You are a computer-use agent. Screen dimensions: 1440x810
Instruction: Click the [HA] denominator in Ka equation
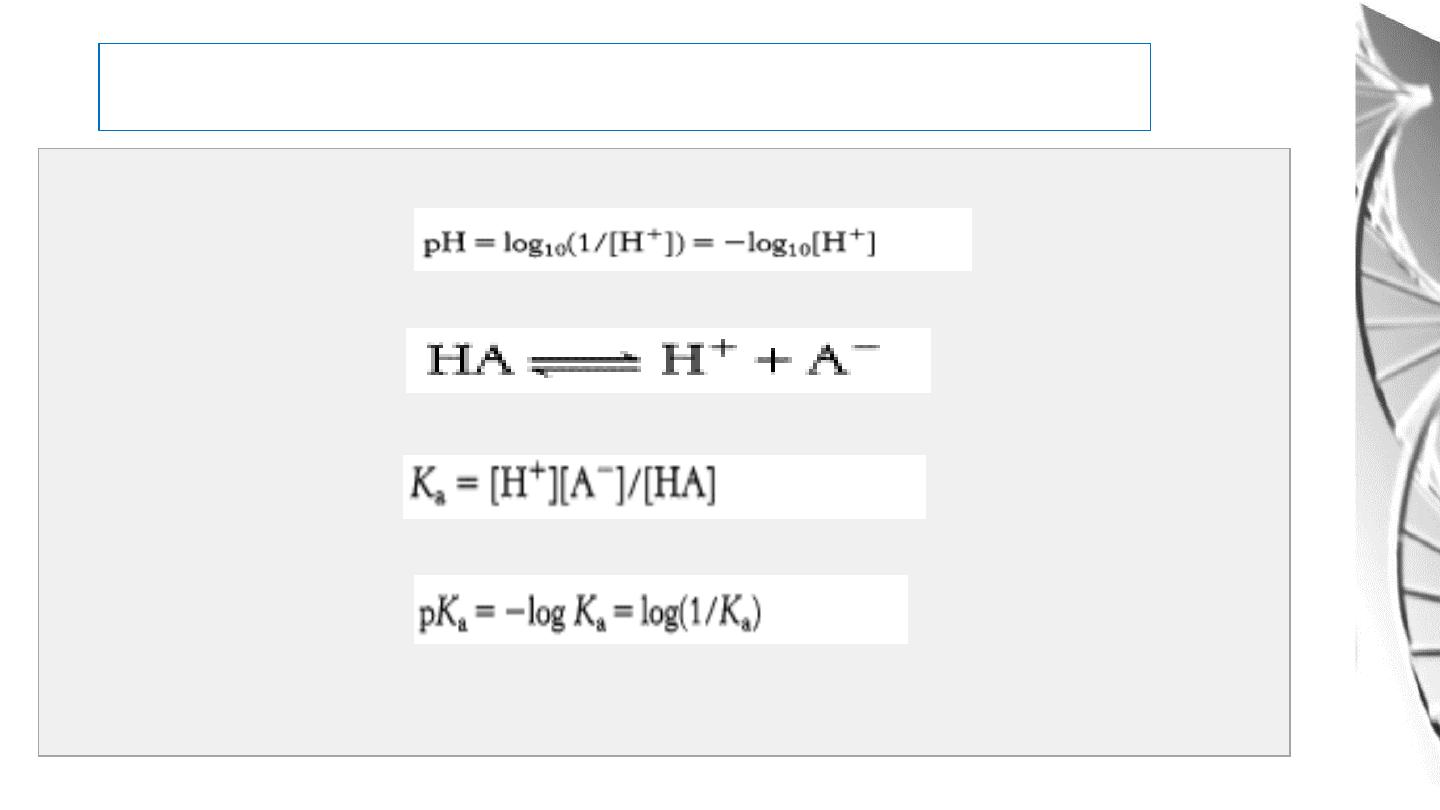pos(682,487)
